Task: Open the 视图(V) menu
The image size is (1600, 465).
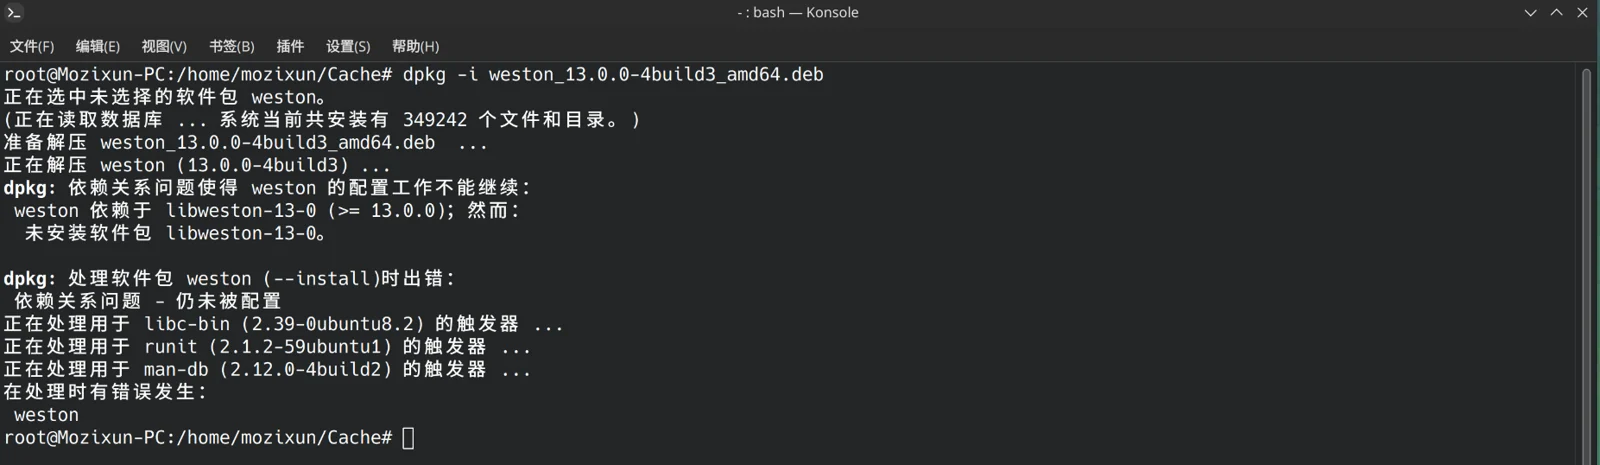Action: tap(164, 46)
